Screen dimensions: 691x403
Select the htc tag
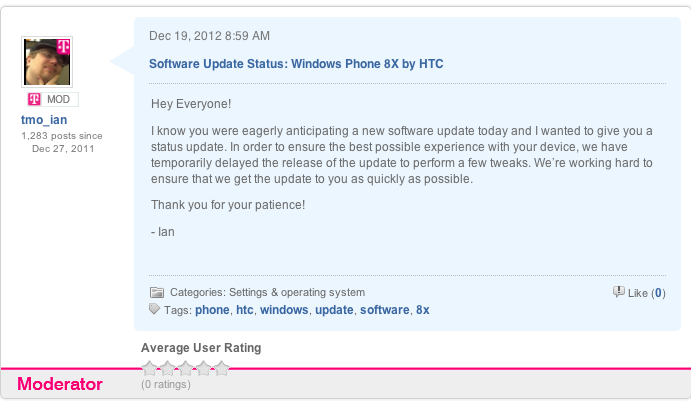click(x=245, y=310)
